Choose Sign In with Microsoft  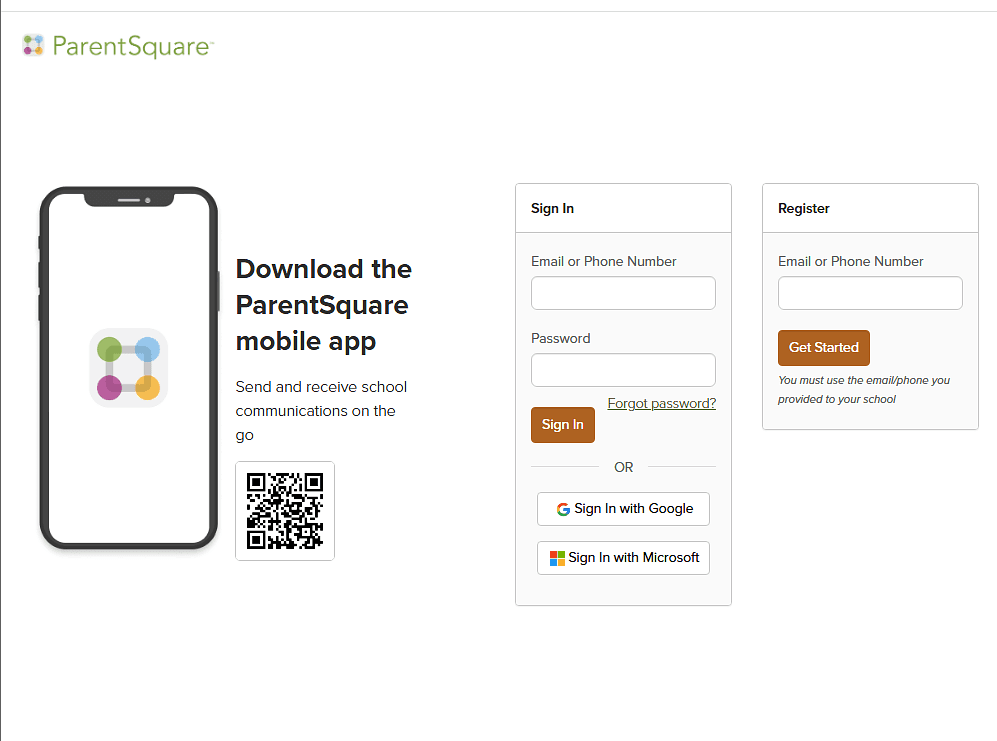click(x=623, y=558)
